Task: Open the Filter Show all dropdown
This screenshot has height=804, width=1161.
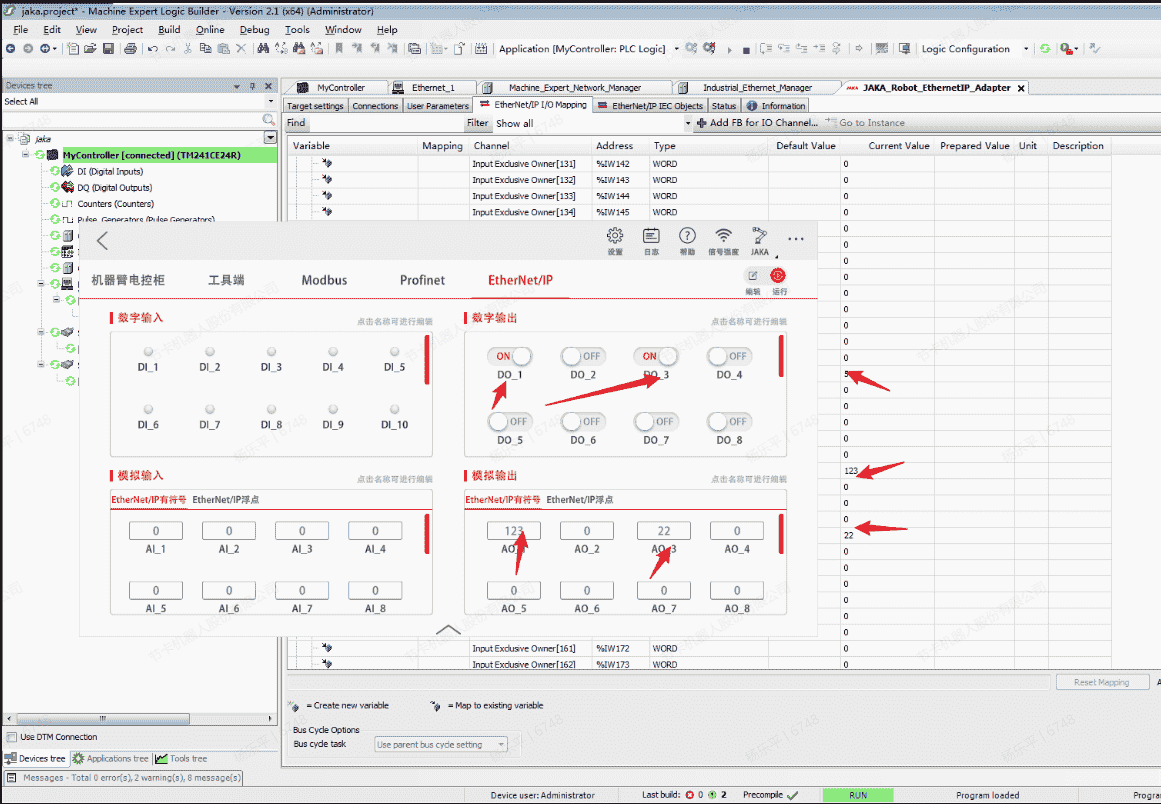Action: (x=687, y=123)
